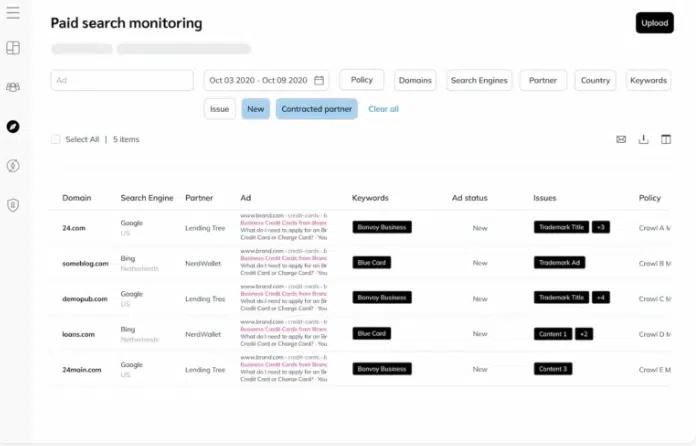This screenshot has height=446, width=696.
Task: Click the Upload button
Action: click(x=654, y=23)
